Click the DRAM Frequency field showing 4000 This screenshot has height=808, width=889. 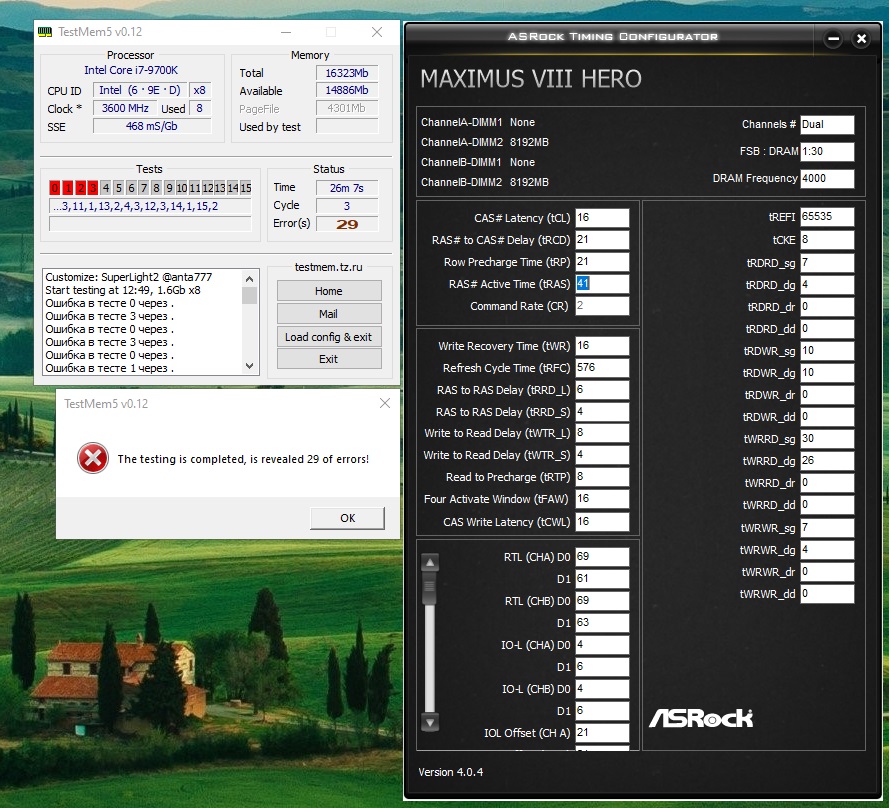tap(827, 179)
